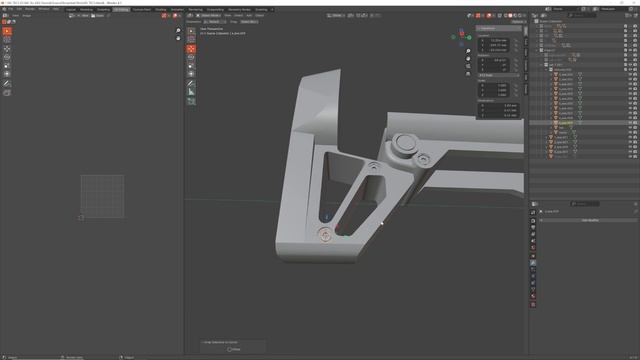Switch to the Shading workspace tab
This screenshot has width=640, height=360.
[160, 9]
